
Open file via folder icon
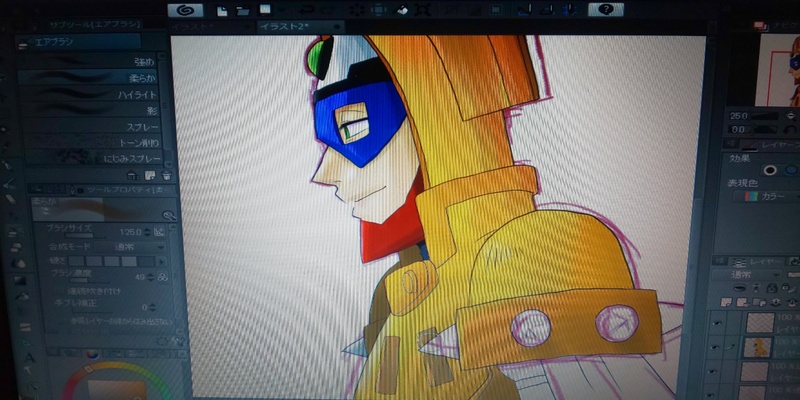[x=242, y=10]
